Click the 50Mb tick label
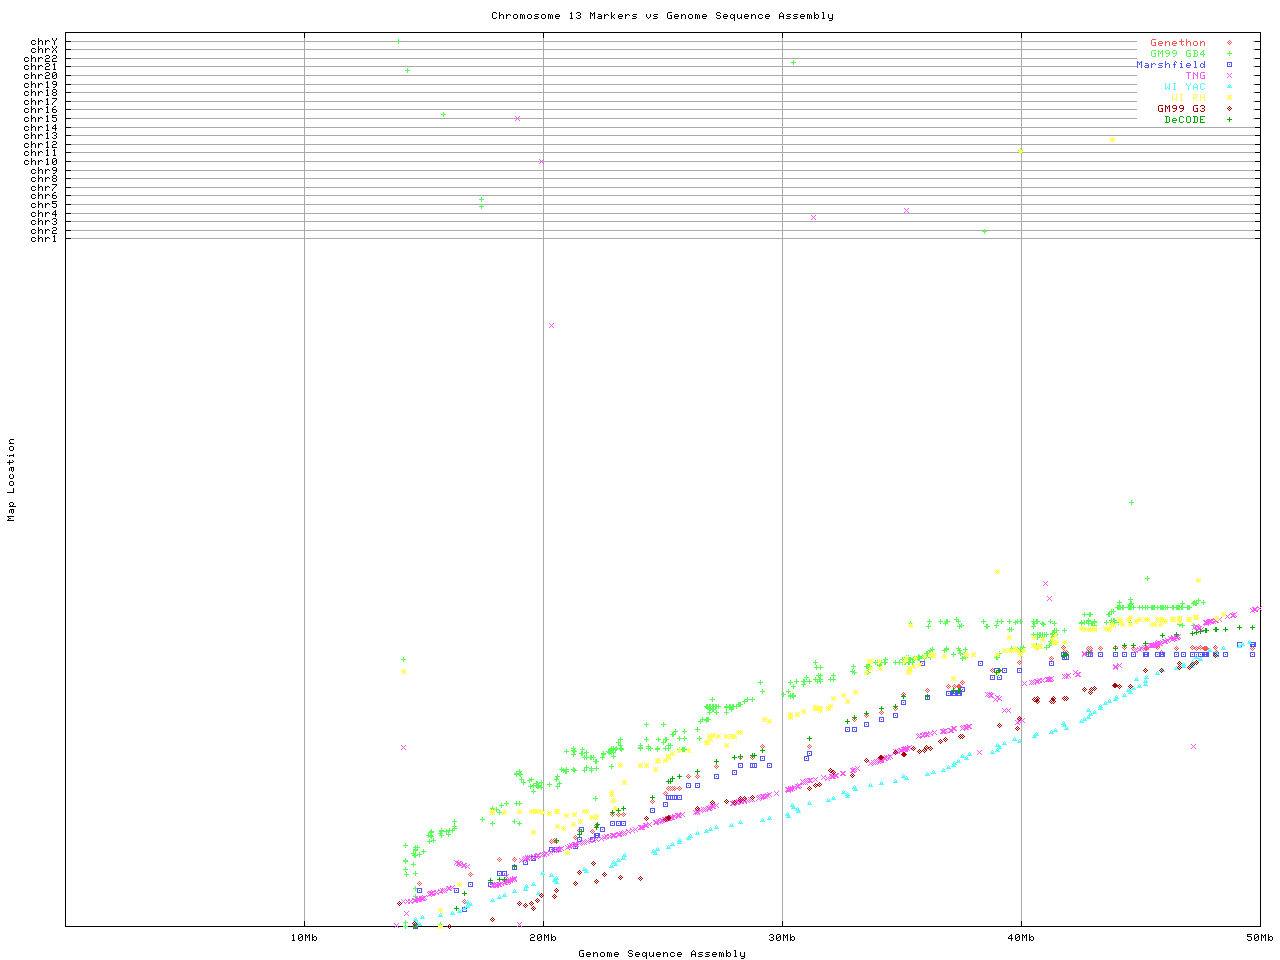Image resolution: width=1280 pixels, height=960 pixels. point(1259,937)
